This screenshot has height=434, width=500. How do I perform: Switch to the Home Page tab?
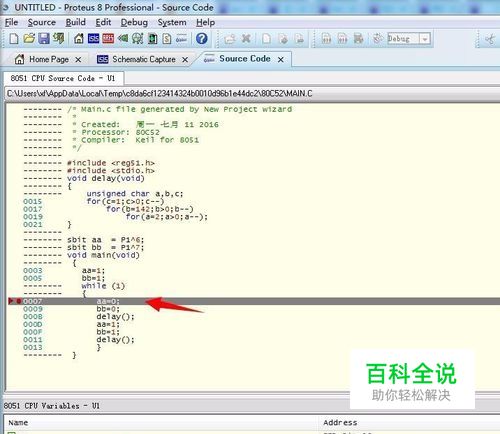(49, 59)
